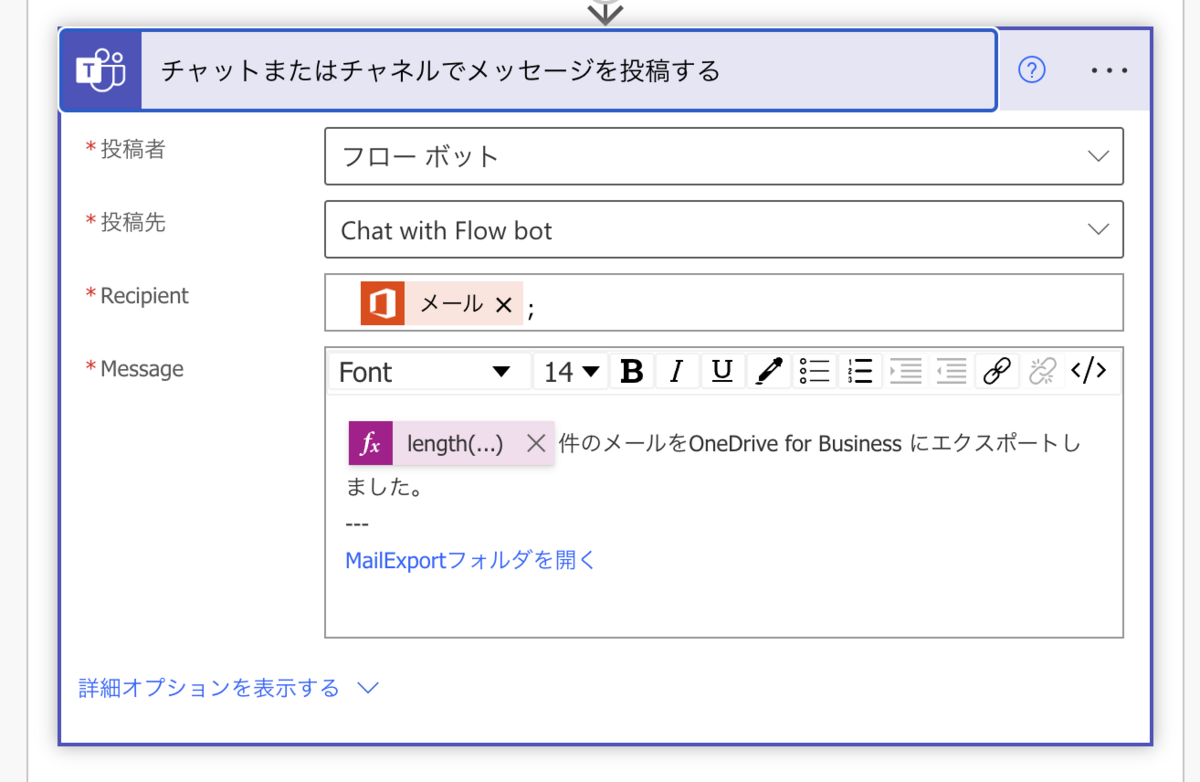This screenshot has height=782, width=1200.
Task: Expand 詳細オプションを表示する
Action: (x=229, y=688)
